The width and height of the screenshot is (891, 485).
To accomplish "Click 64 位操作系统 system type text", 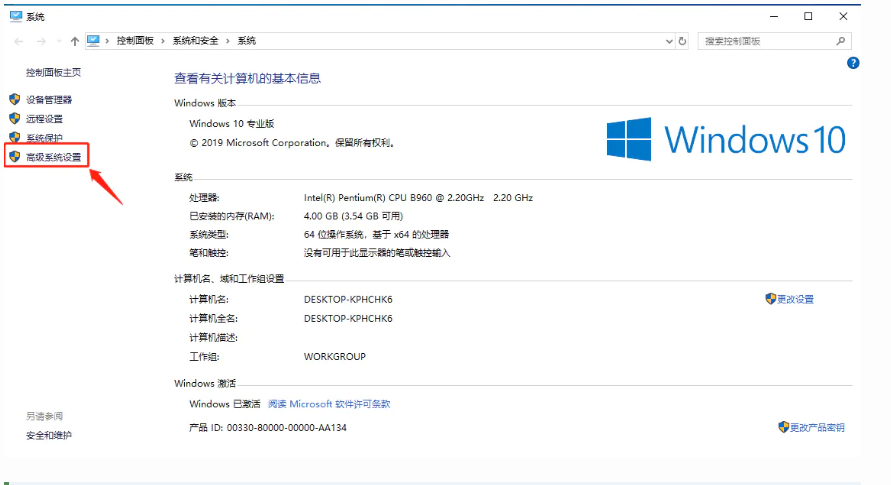I will (376, 235).
